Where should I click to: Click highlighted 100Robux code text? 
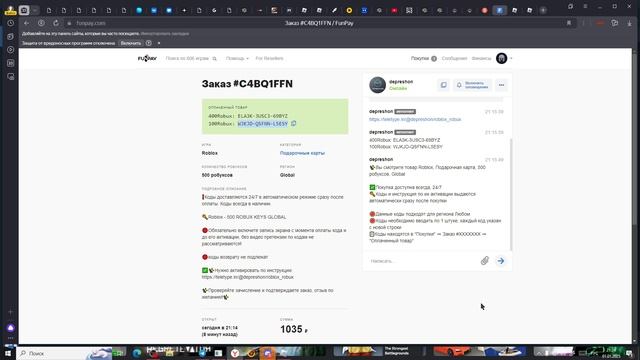coord(262,123)
